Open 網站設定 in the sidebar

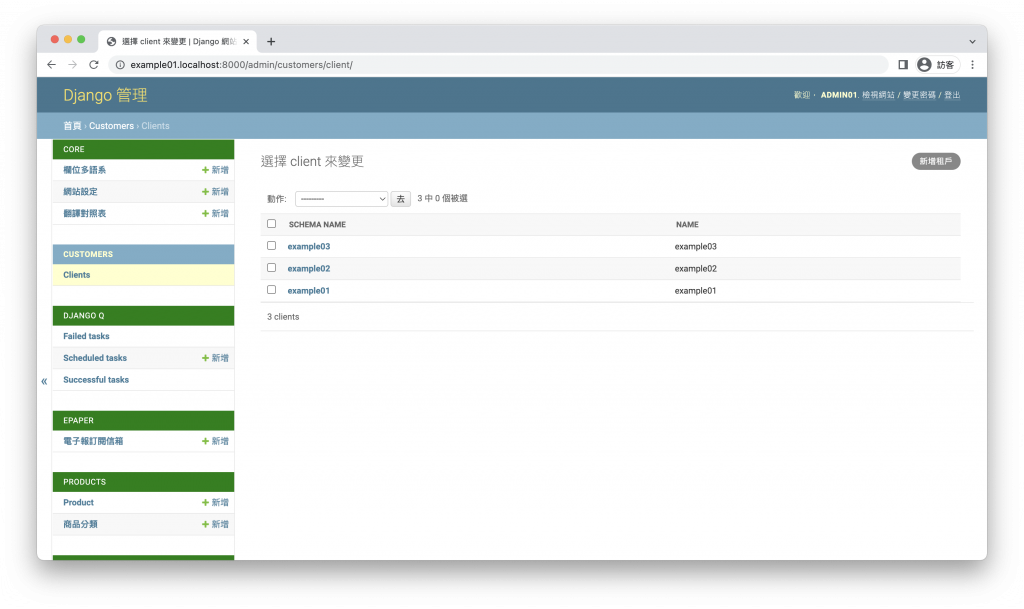coord(80,192)
